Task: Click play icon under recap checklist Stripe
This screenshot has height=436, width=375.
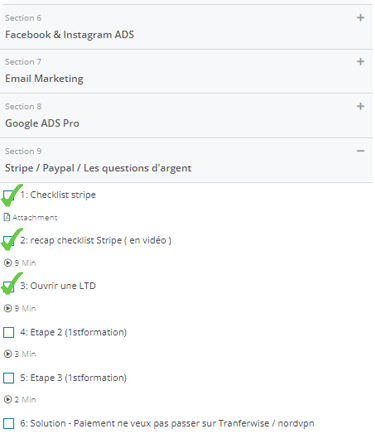Action: pyautogui.click(x=7, y=263)
